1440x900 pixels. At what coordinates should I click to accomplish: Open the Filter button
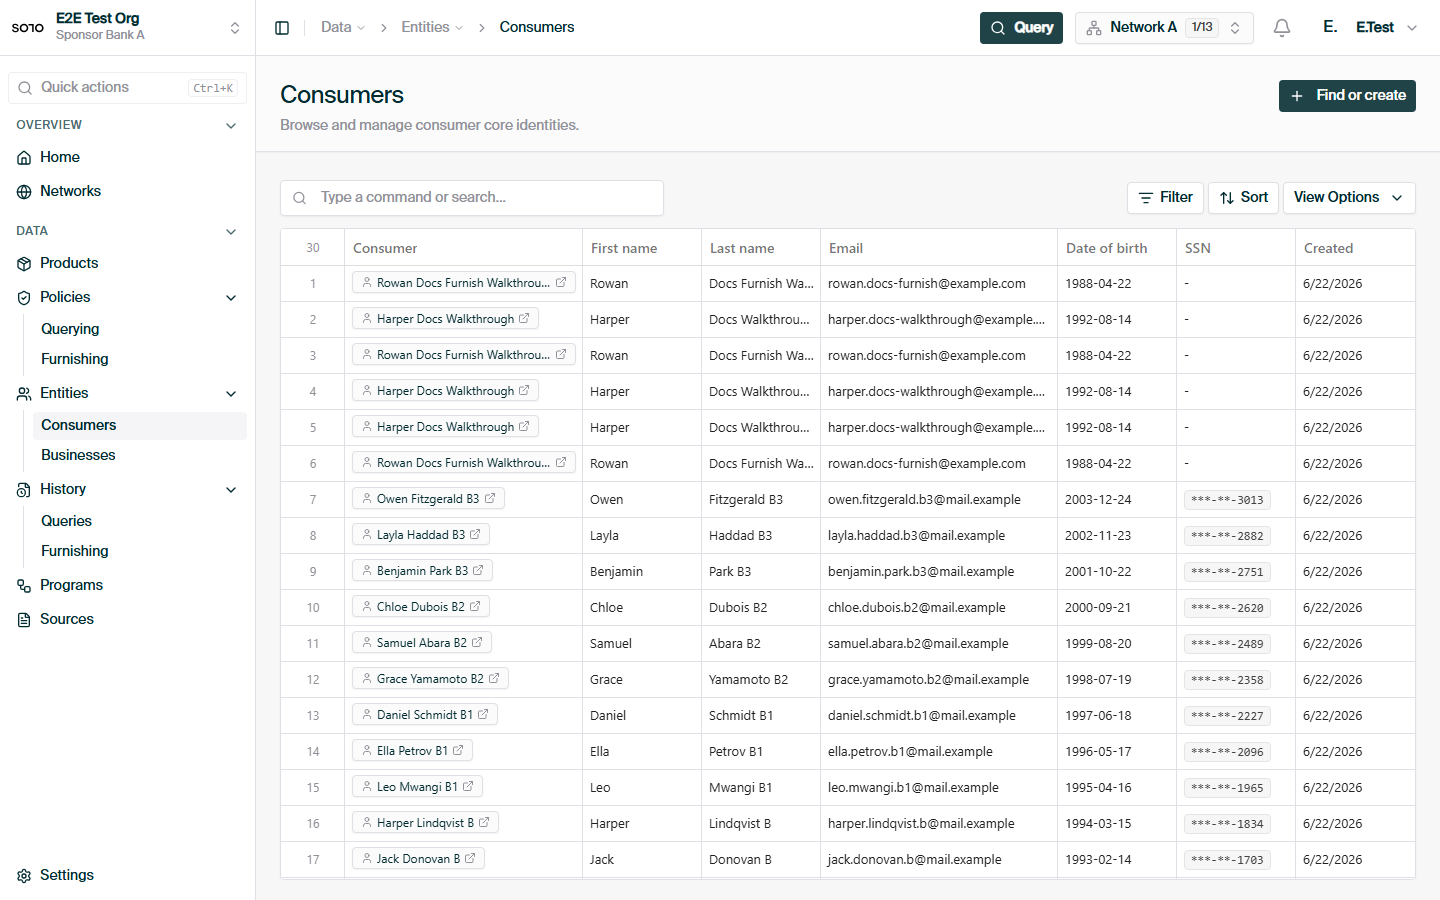(1165, 198)
